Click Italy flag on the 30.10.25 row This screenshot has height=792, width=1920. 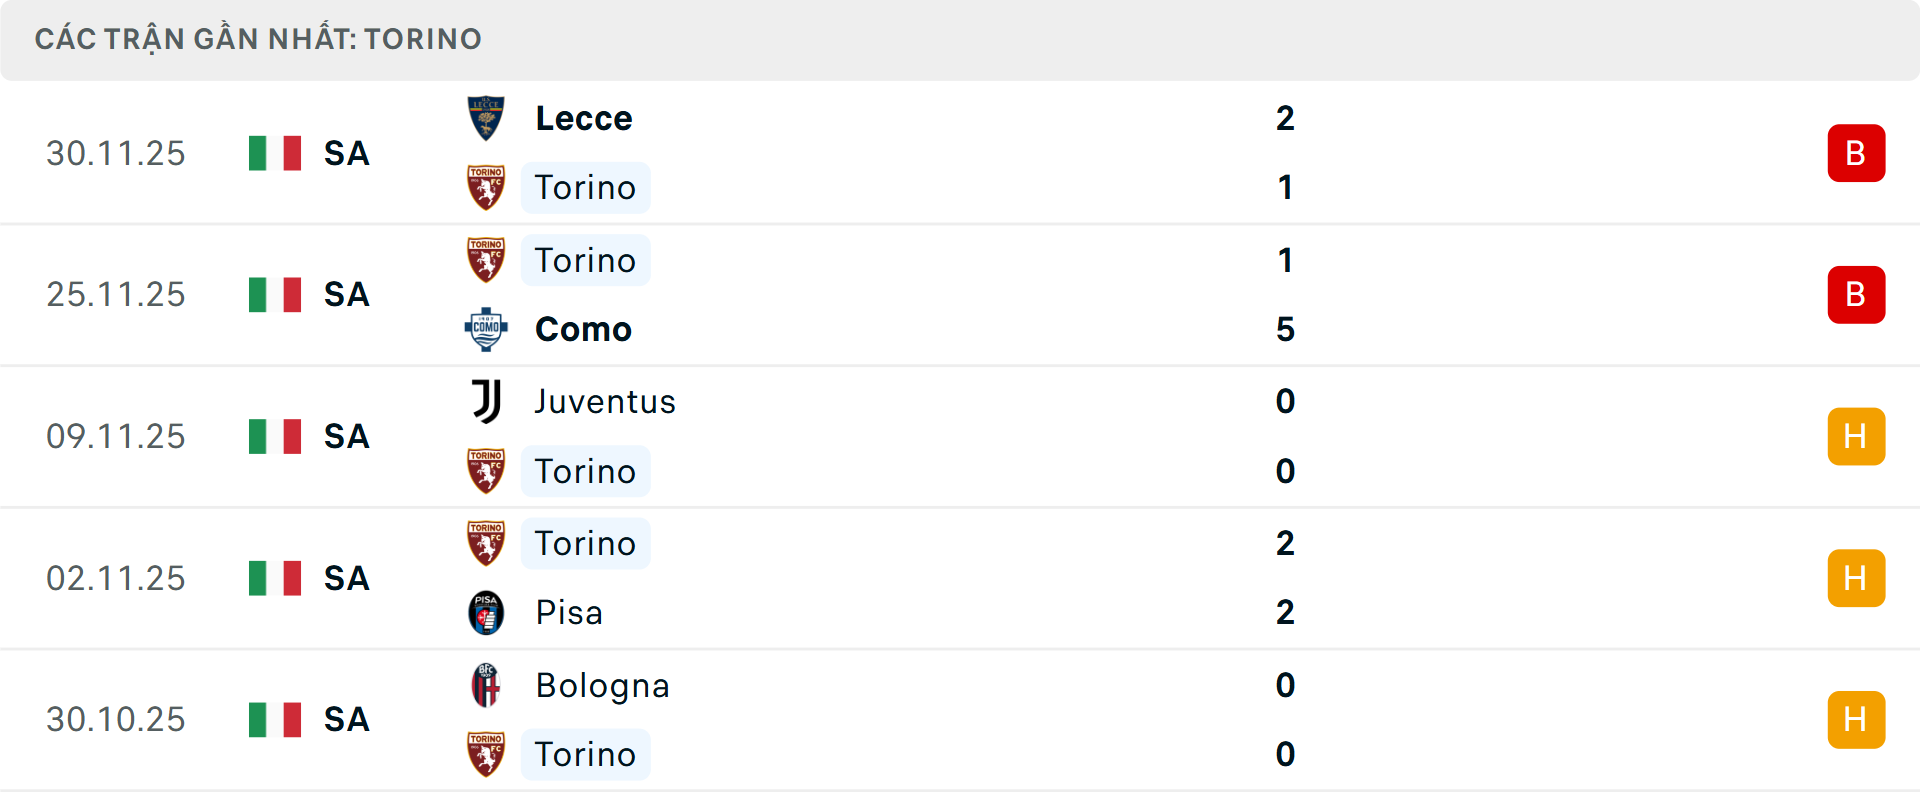[275, 720]
